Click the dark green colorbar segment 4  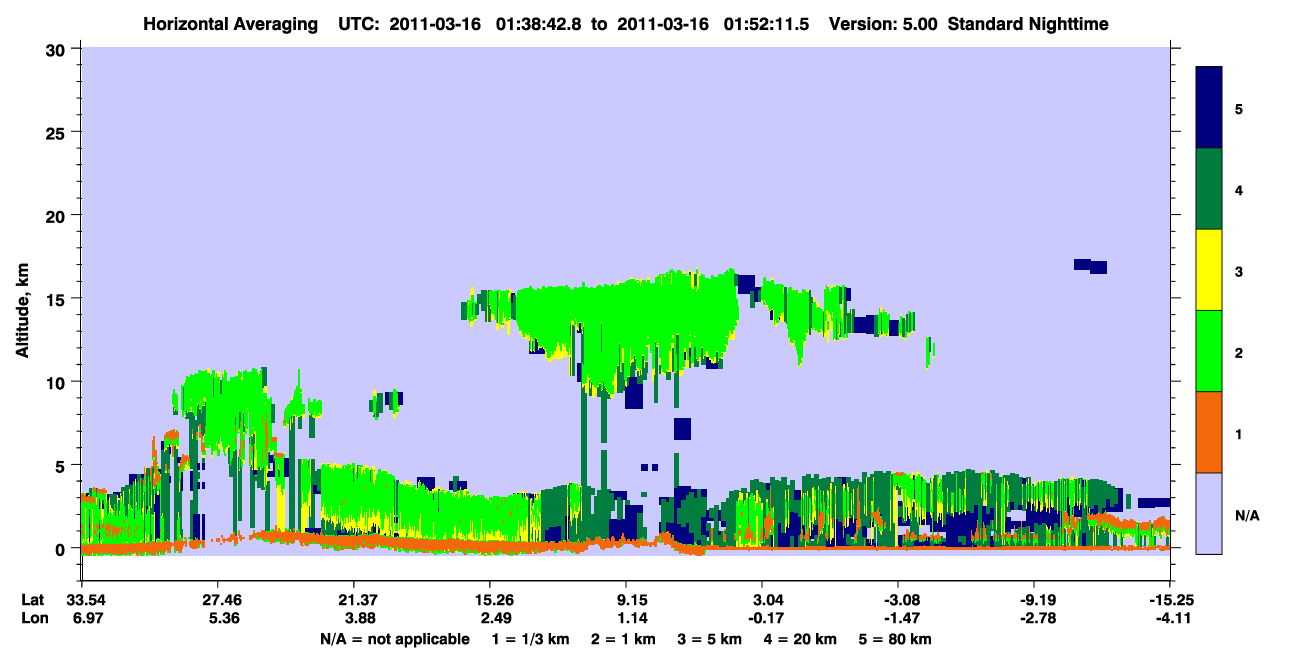pyautogui.click(x=1209, y=189)
